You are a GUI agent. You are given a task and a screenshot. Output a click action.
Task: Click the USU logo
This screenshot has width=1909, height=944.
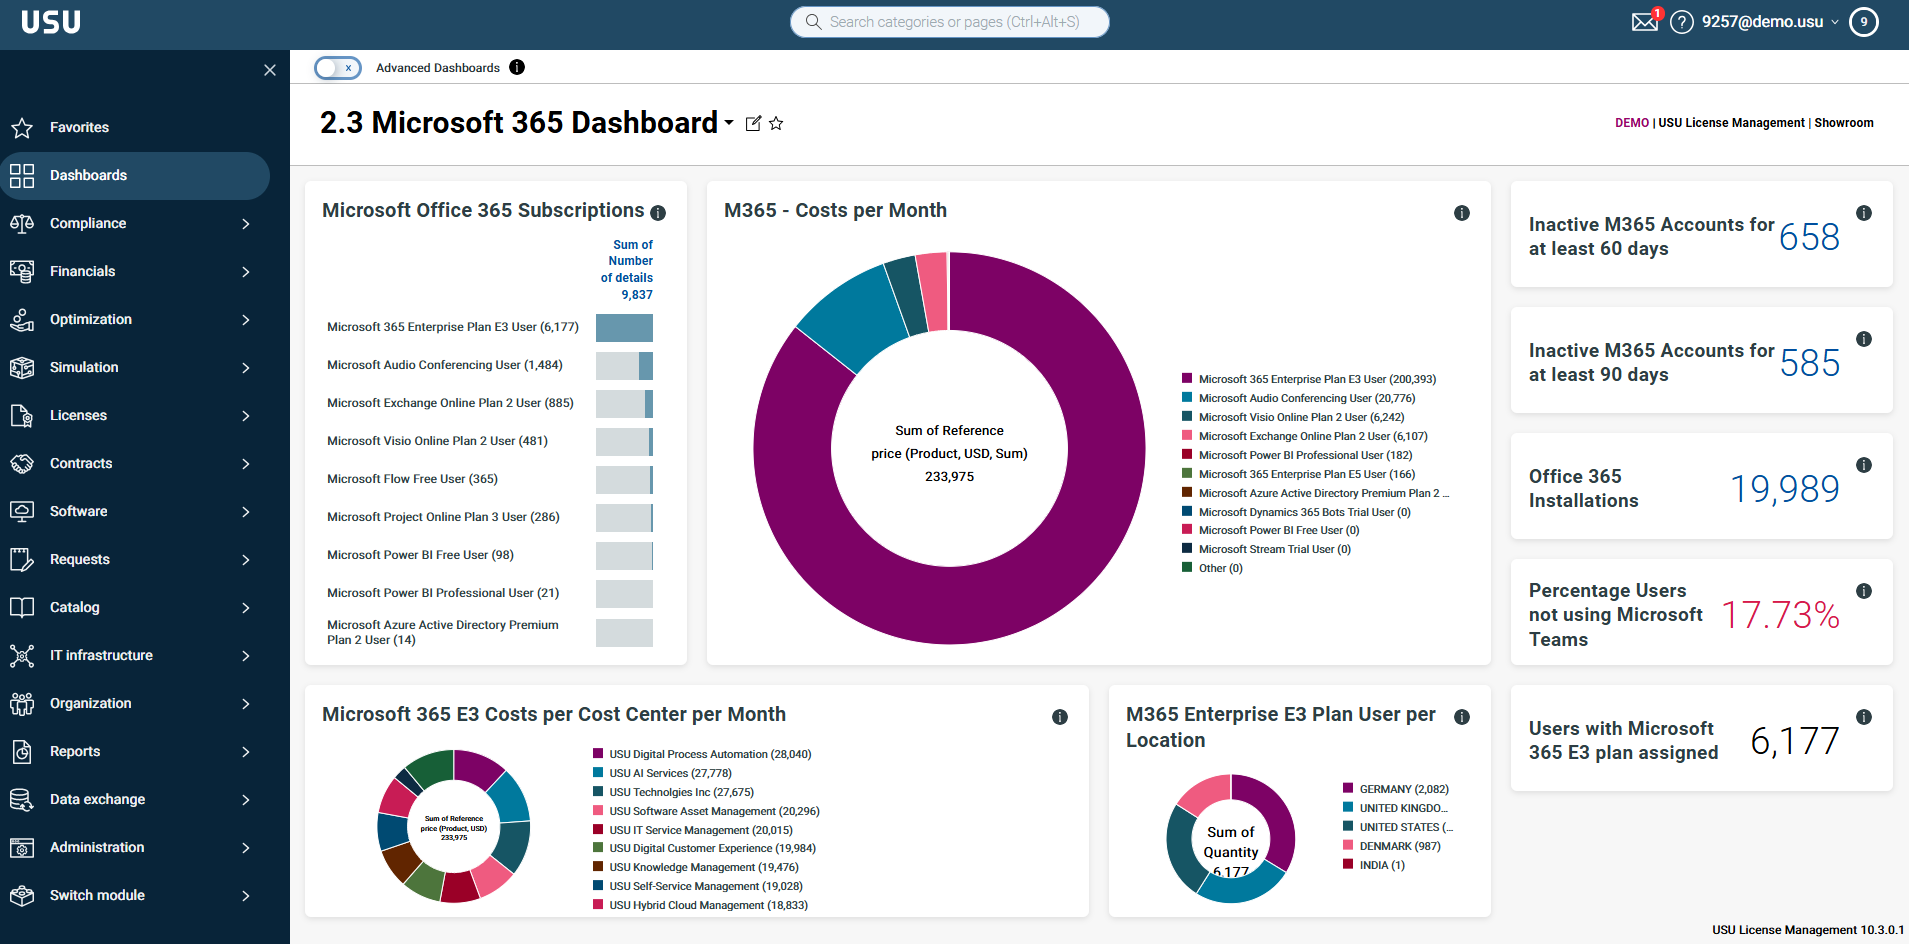click(51, 22)
